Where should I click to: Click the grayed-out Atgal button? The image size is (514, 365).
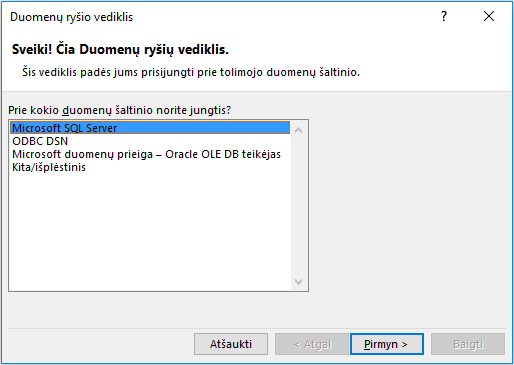(x=312, y=344)
